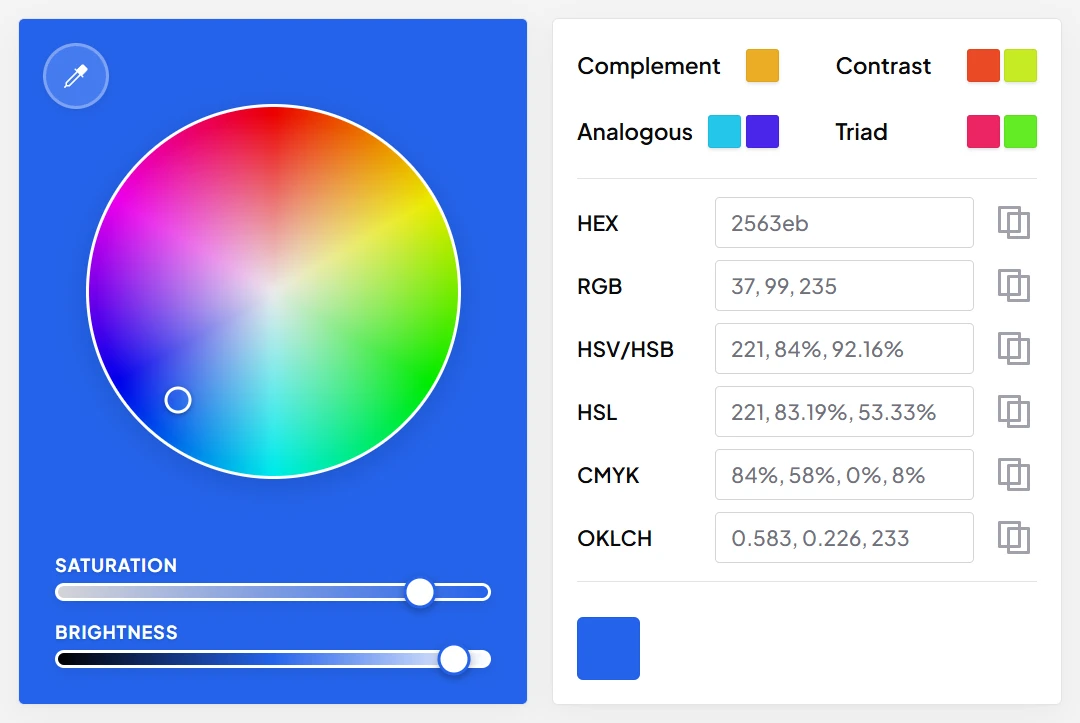This screenshot has height=723, width=1080.
Task: Focus the RGB input field
Action: point(844,286)
